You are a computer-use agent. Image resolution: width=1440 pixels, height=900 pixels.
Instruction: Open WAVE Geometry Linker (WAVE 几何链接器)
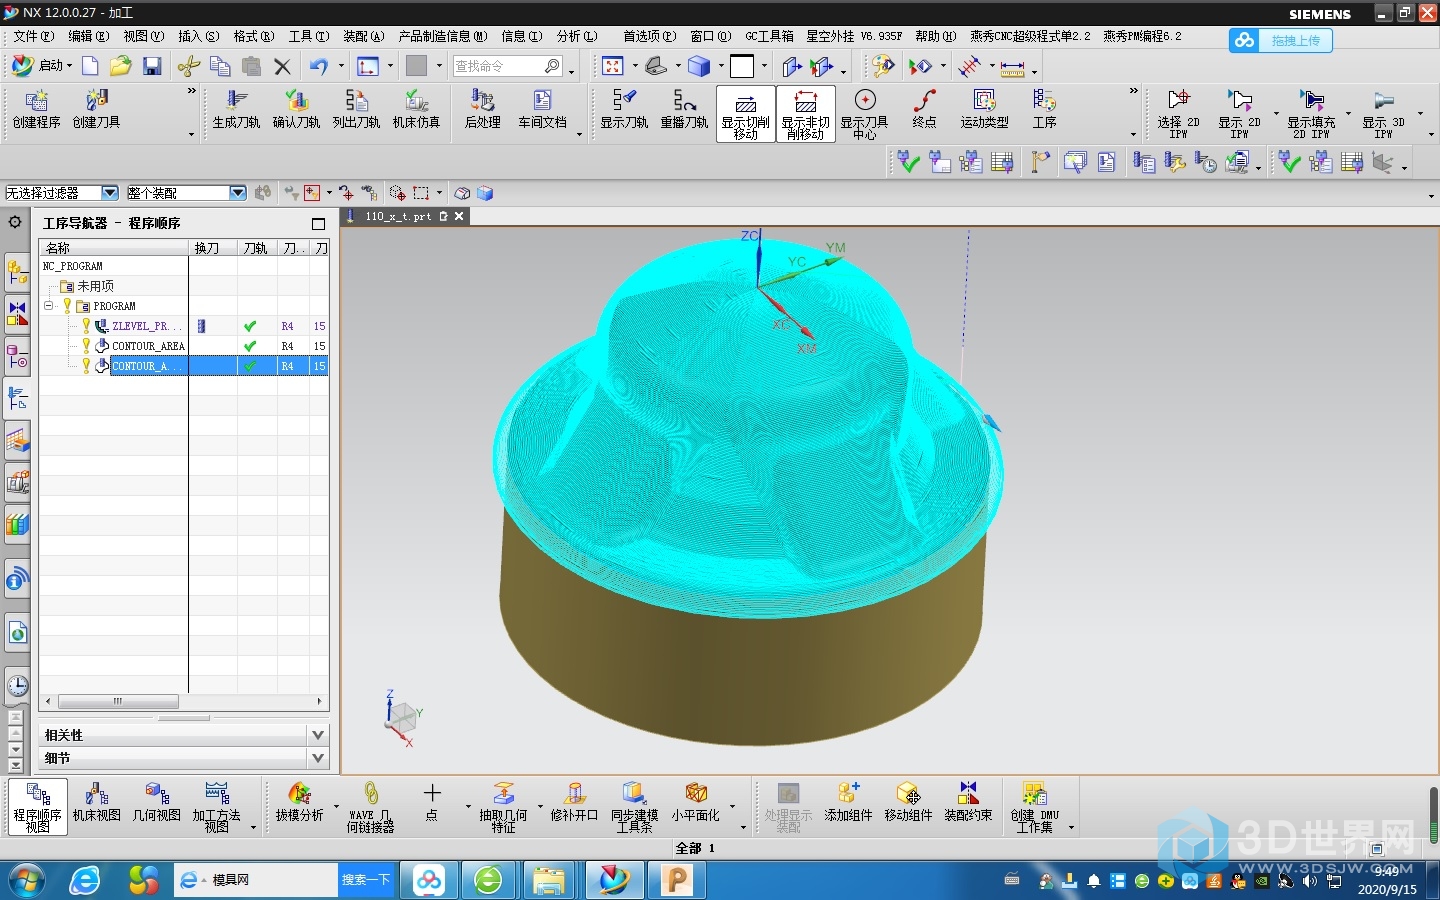click(x=370, y=807)
